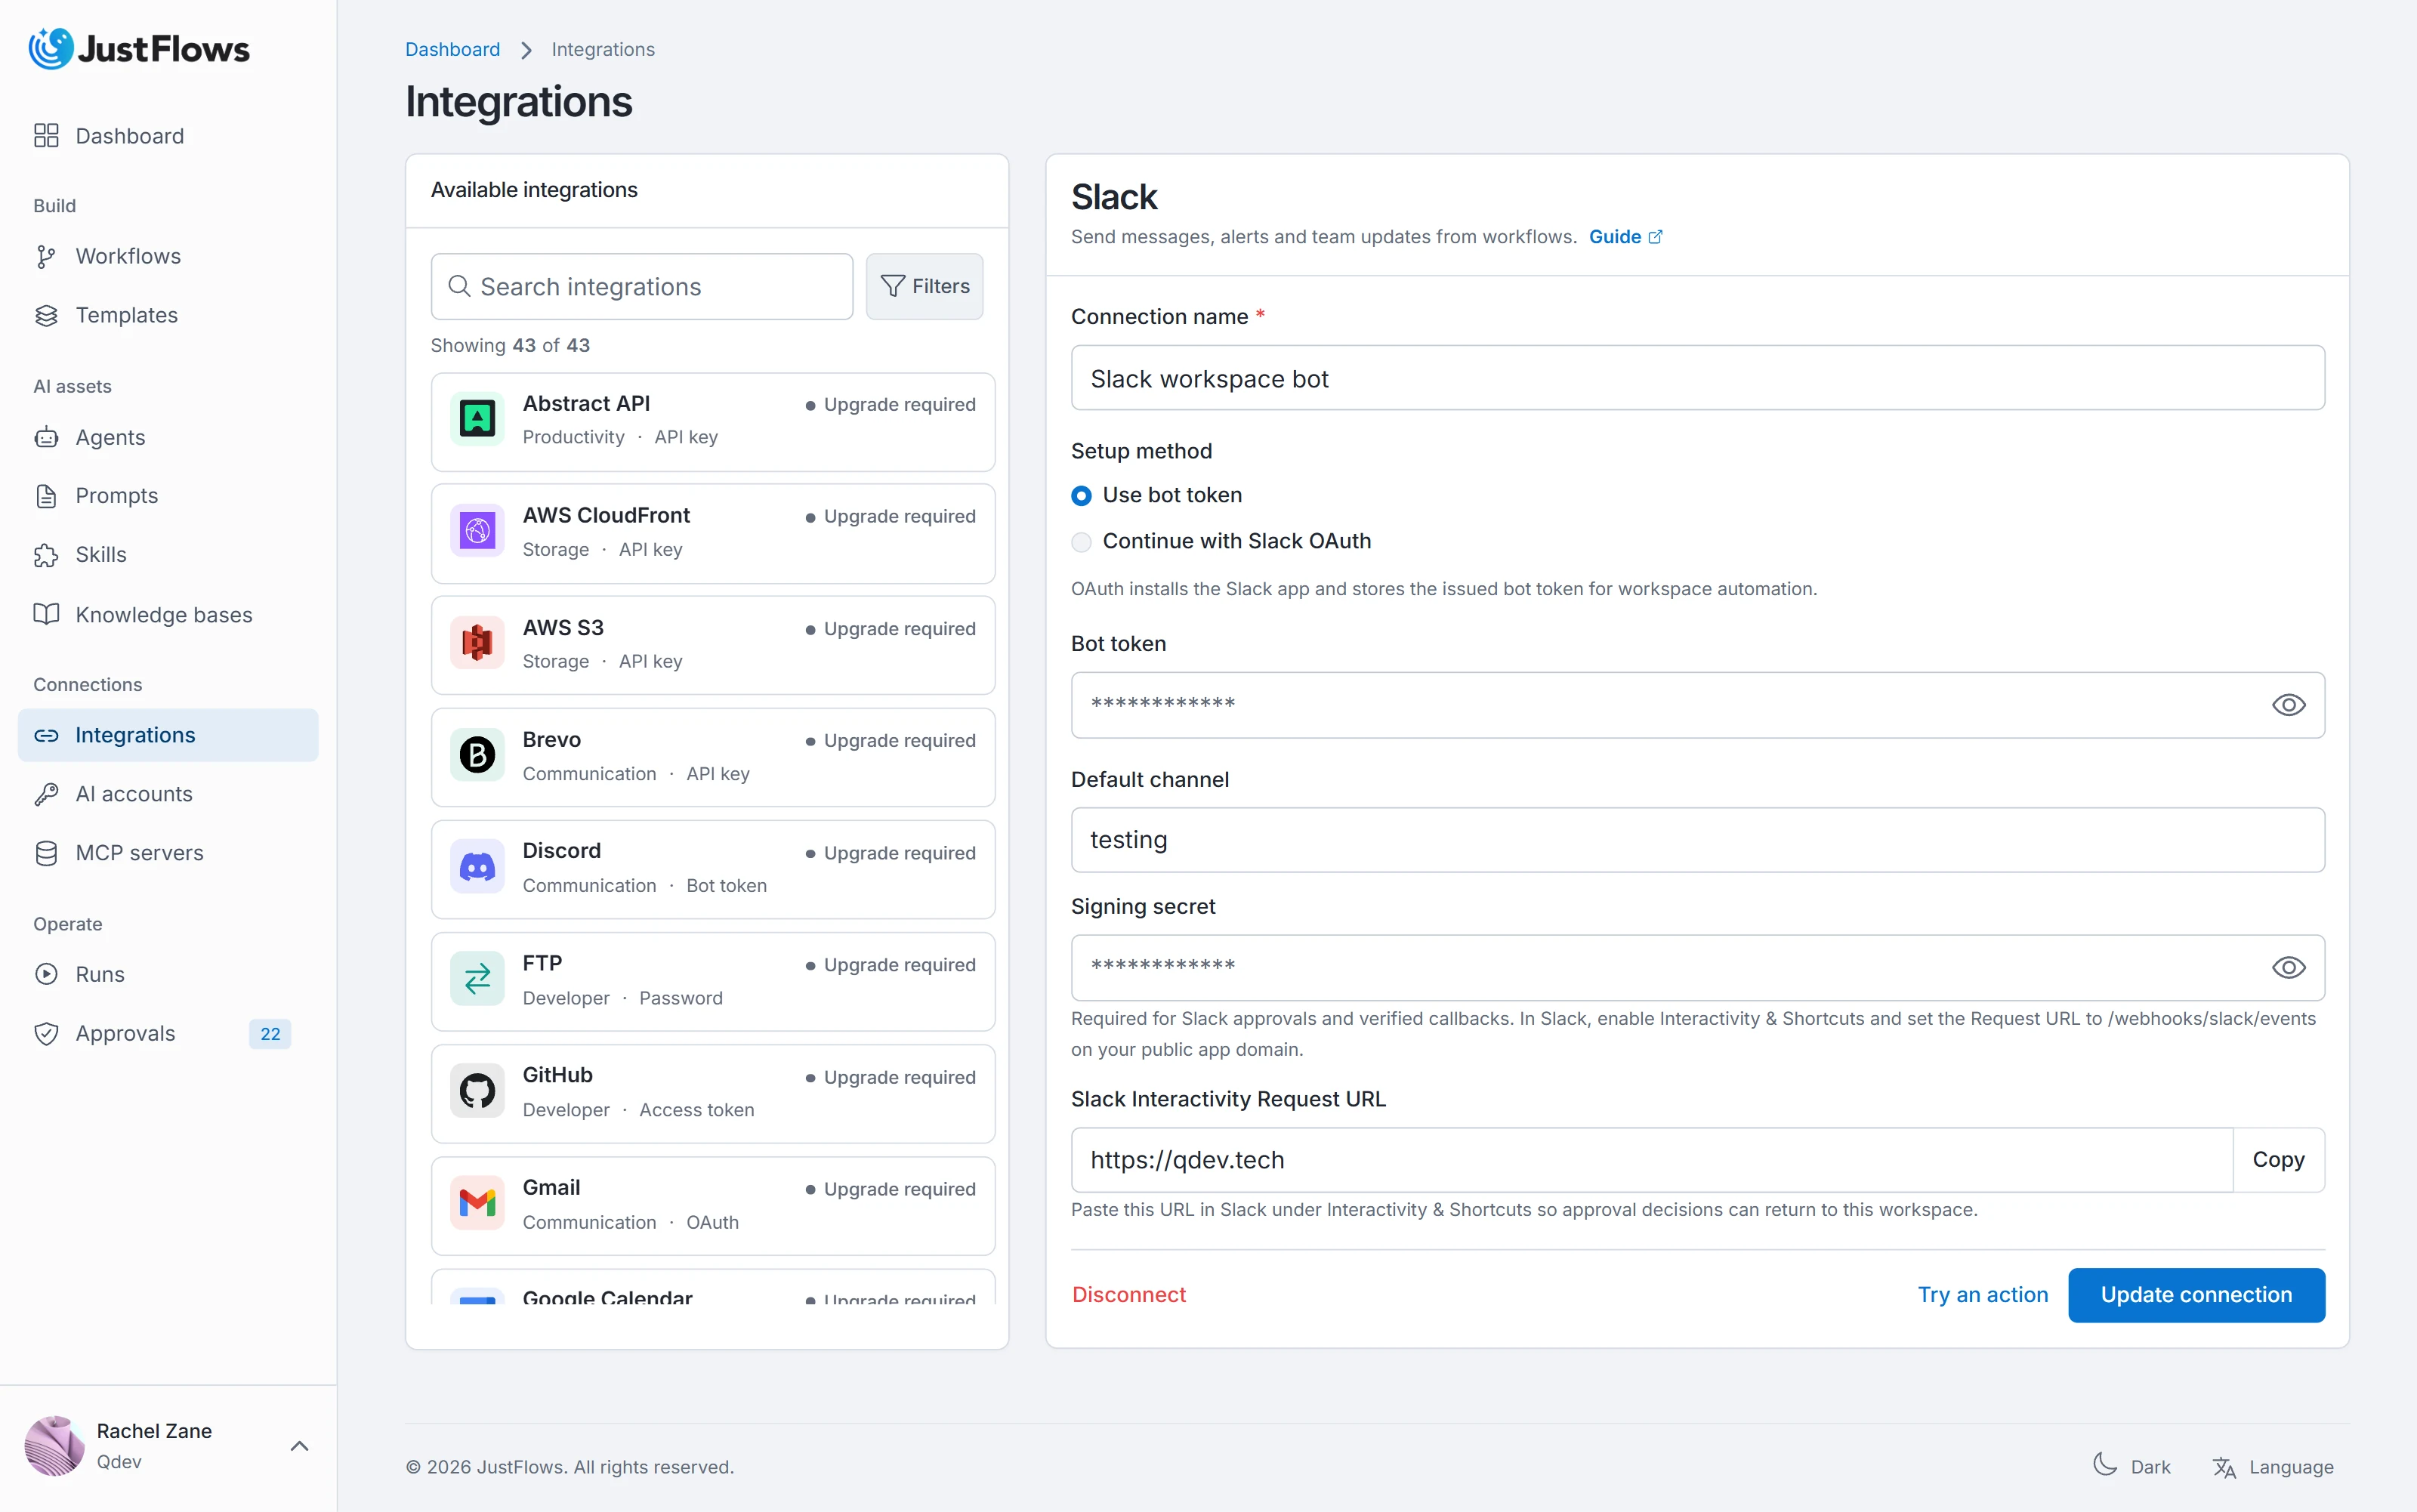Select the Discord integration icon

click(x=477, y=867)
